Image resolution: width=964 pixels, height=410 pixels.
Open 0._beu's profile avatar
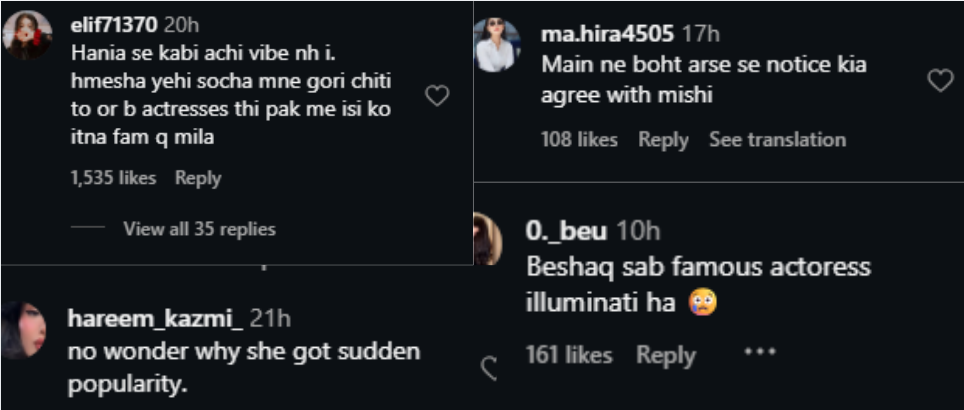click(487, 239)
